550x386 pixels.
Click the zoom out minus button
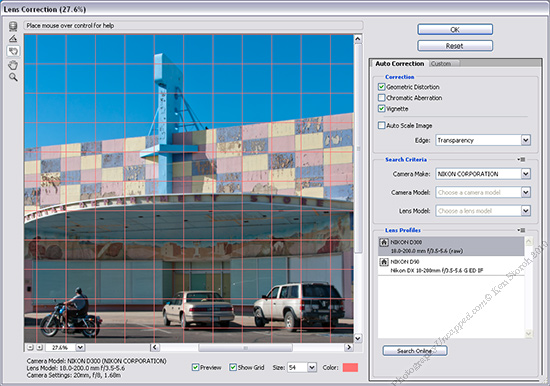point(31,347)
